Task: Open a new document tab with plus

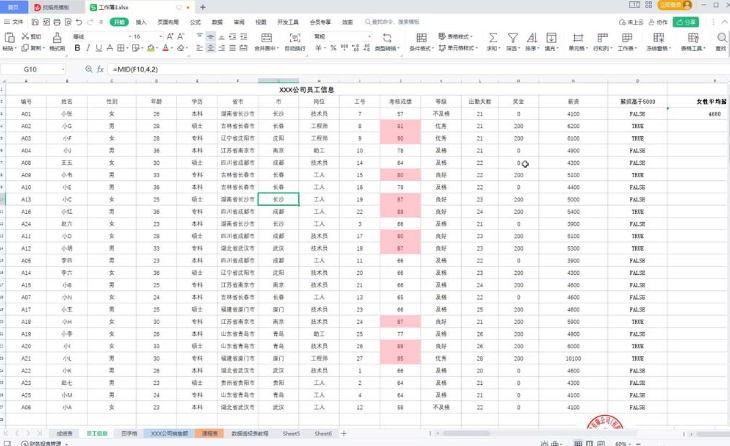Action: (x=203, y=7)
